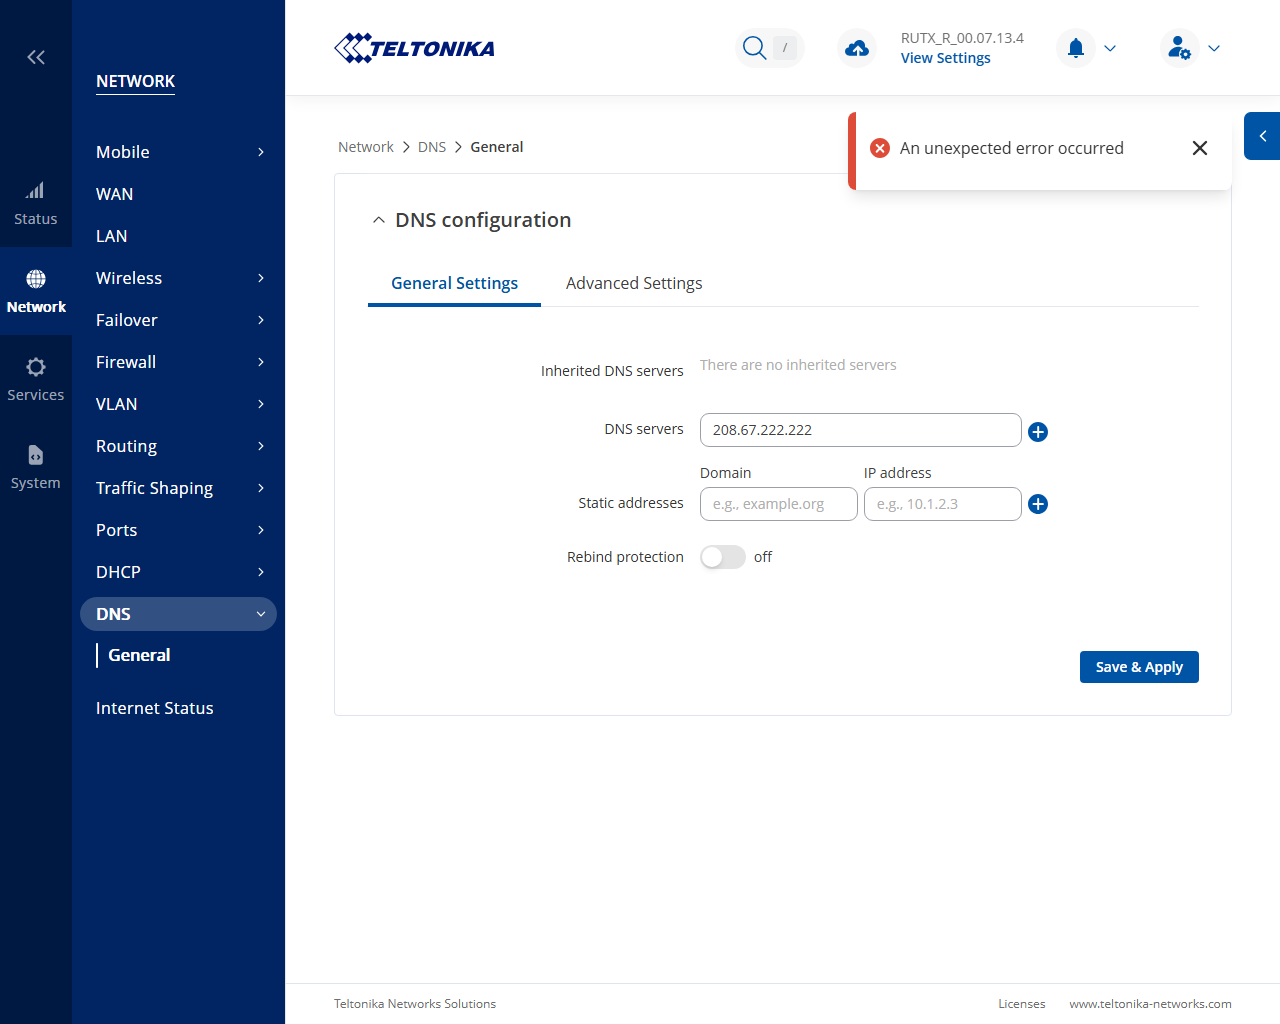Screen dimensions: 1280x1024
Task: Switch to Advanced Settings tab
Action: click(634, 283)
